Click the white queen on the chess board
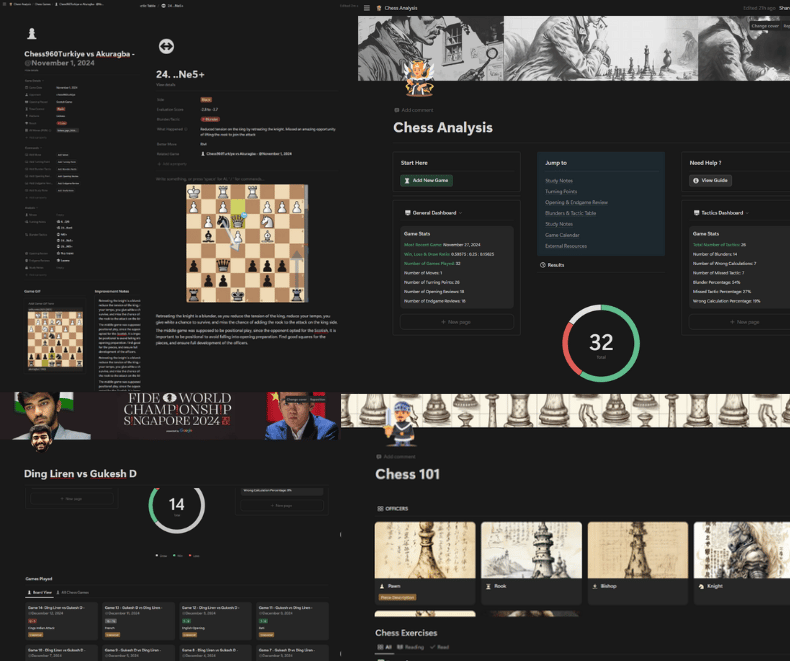The height and width of the screenshot is (661, 790). [238, 221]
